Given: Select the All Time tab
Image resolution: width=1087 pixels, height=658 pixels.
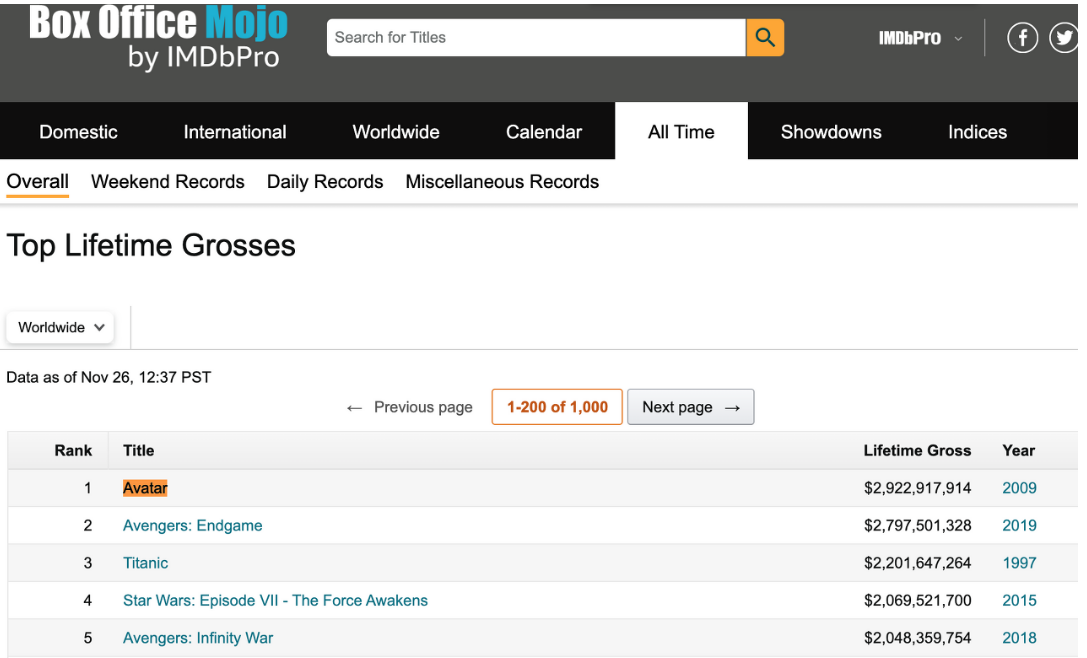Looking at the screenshot, I should click(x=681, y=132).
